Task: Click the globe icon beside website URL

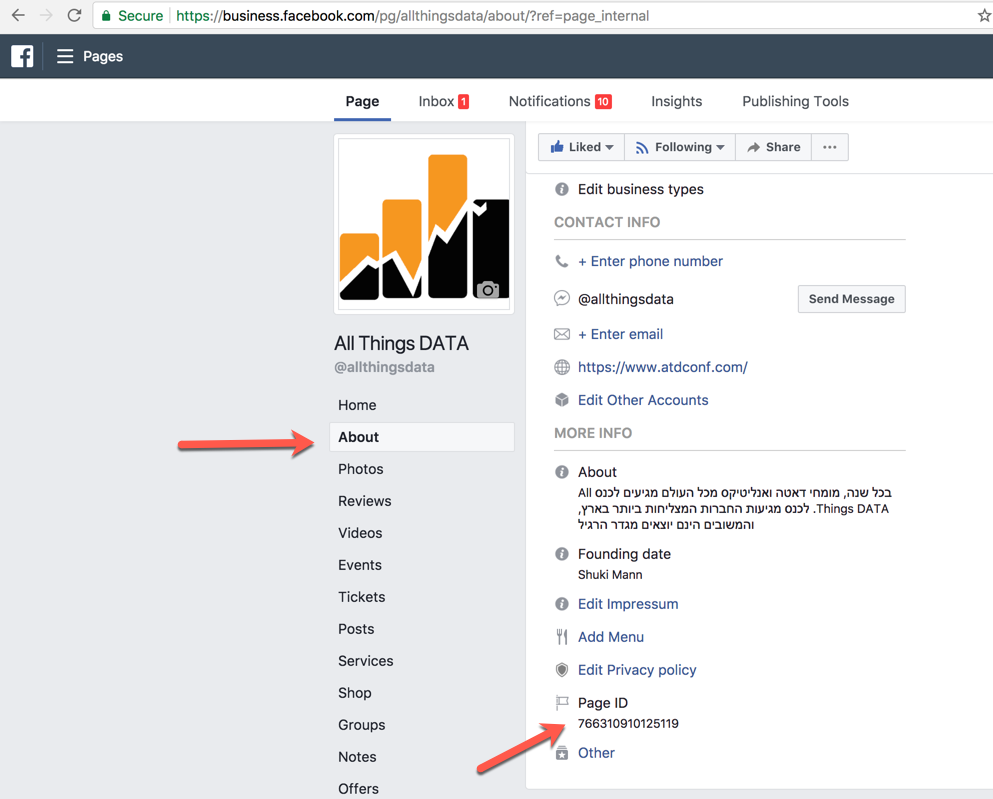Action: click(562, 367)
